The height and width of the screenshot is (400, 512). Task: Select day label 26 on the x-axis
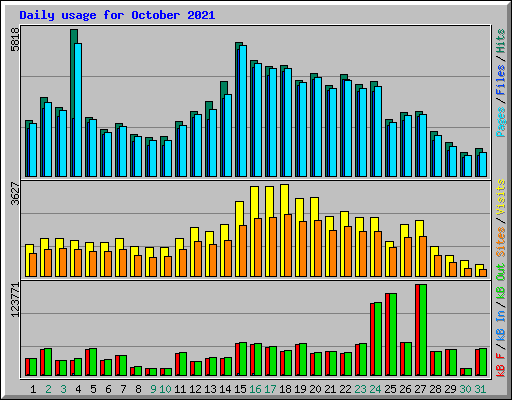[x=405, y=389]
